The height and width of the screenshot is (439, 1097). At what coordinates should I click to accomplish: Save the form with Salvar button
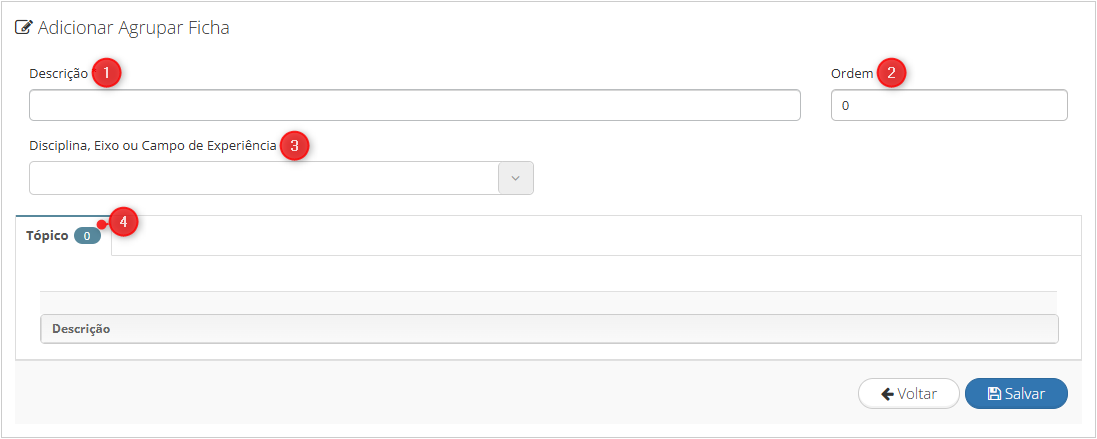tap(1016, 393)
